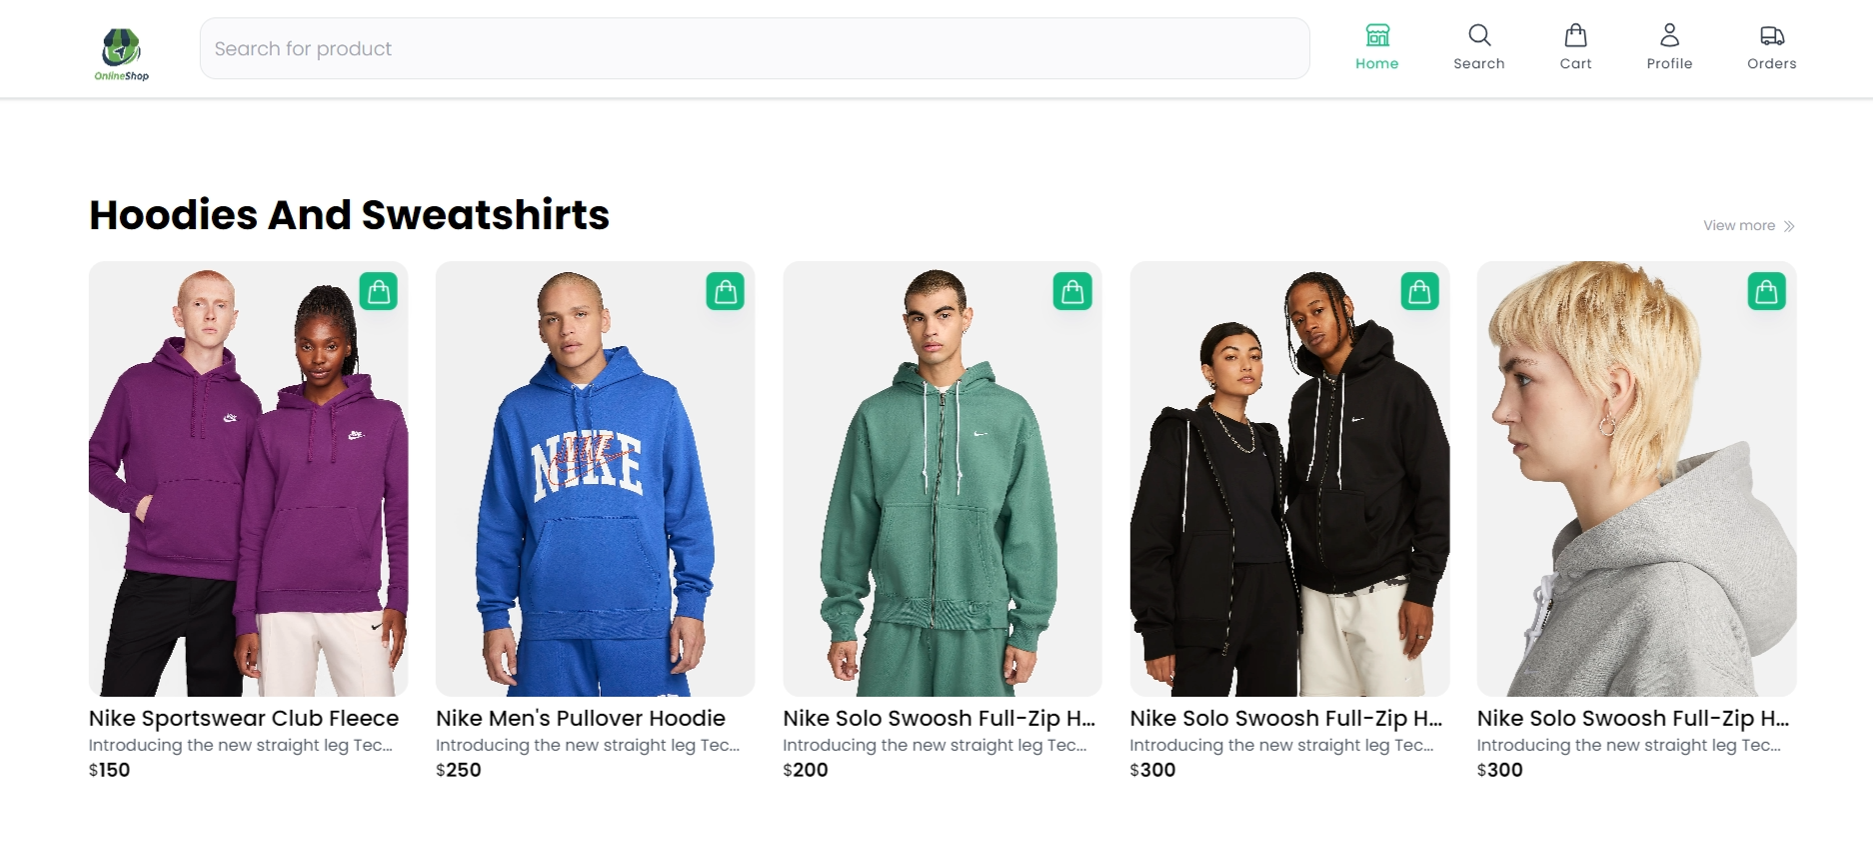Screen dimensions: 1873x862
Task: Select the Nike Men's Pullover Hoodie title
Action: tap(580, 718)
